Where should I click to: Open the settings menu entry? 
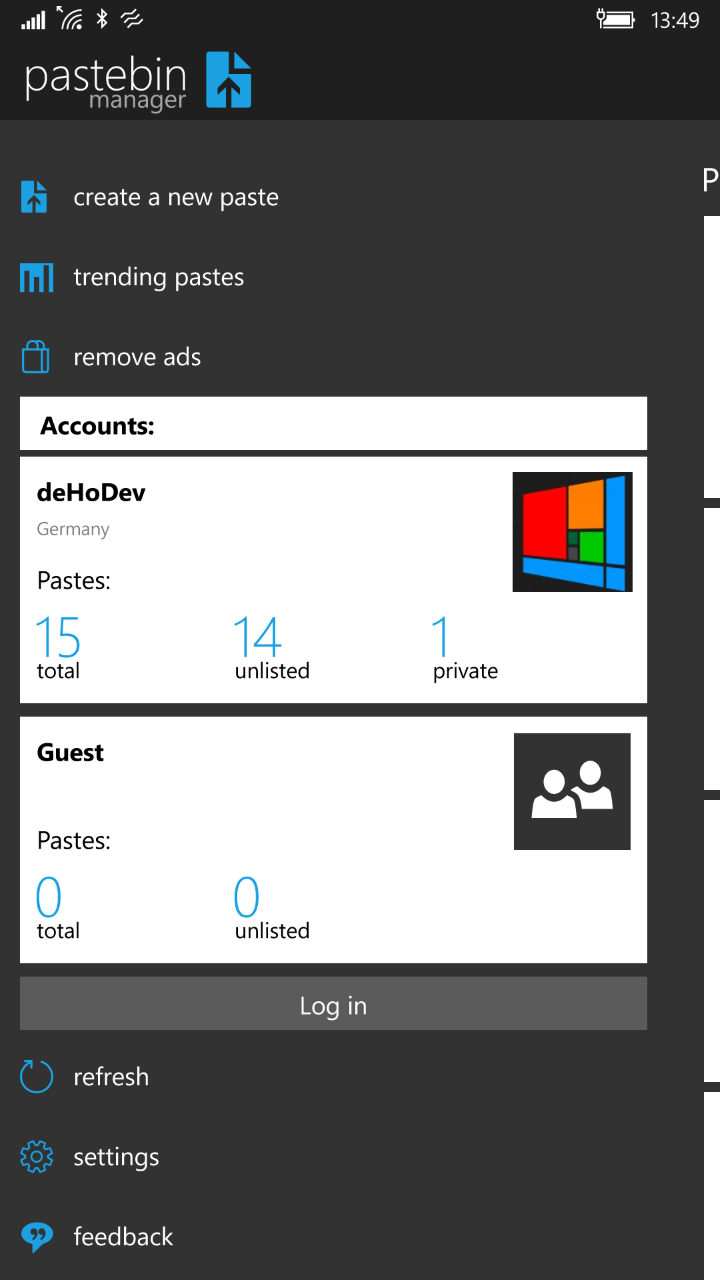pos(116,1158)
